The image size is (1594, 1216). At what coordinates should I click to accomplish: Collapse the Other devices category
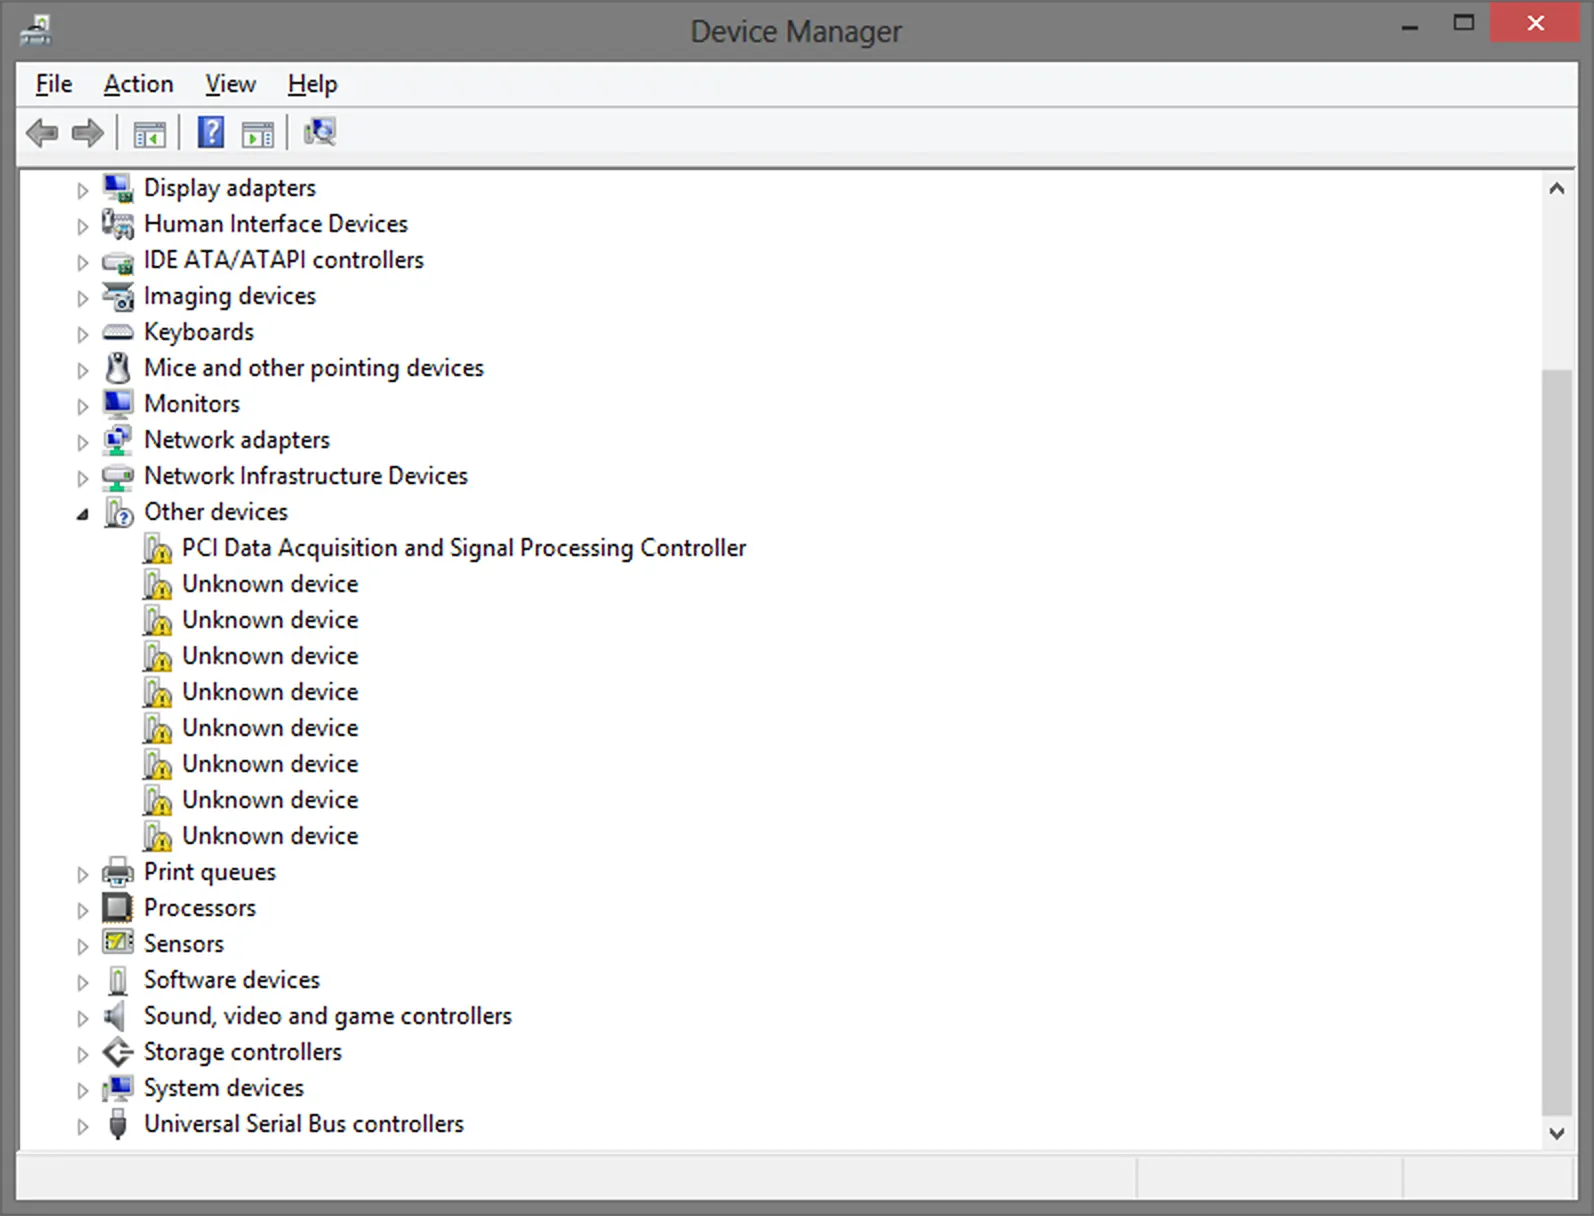(x=83, y=514)
